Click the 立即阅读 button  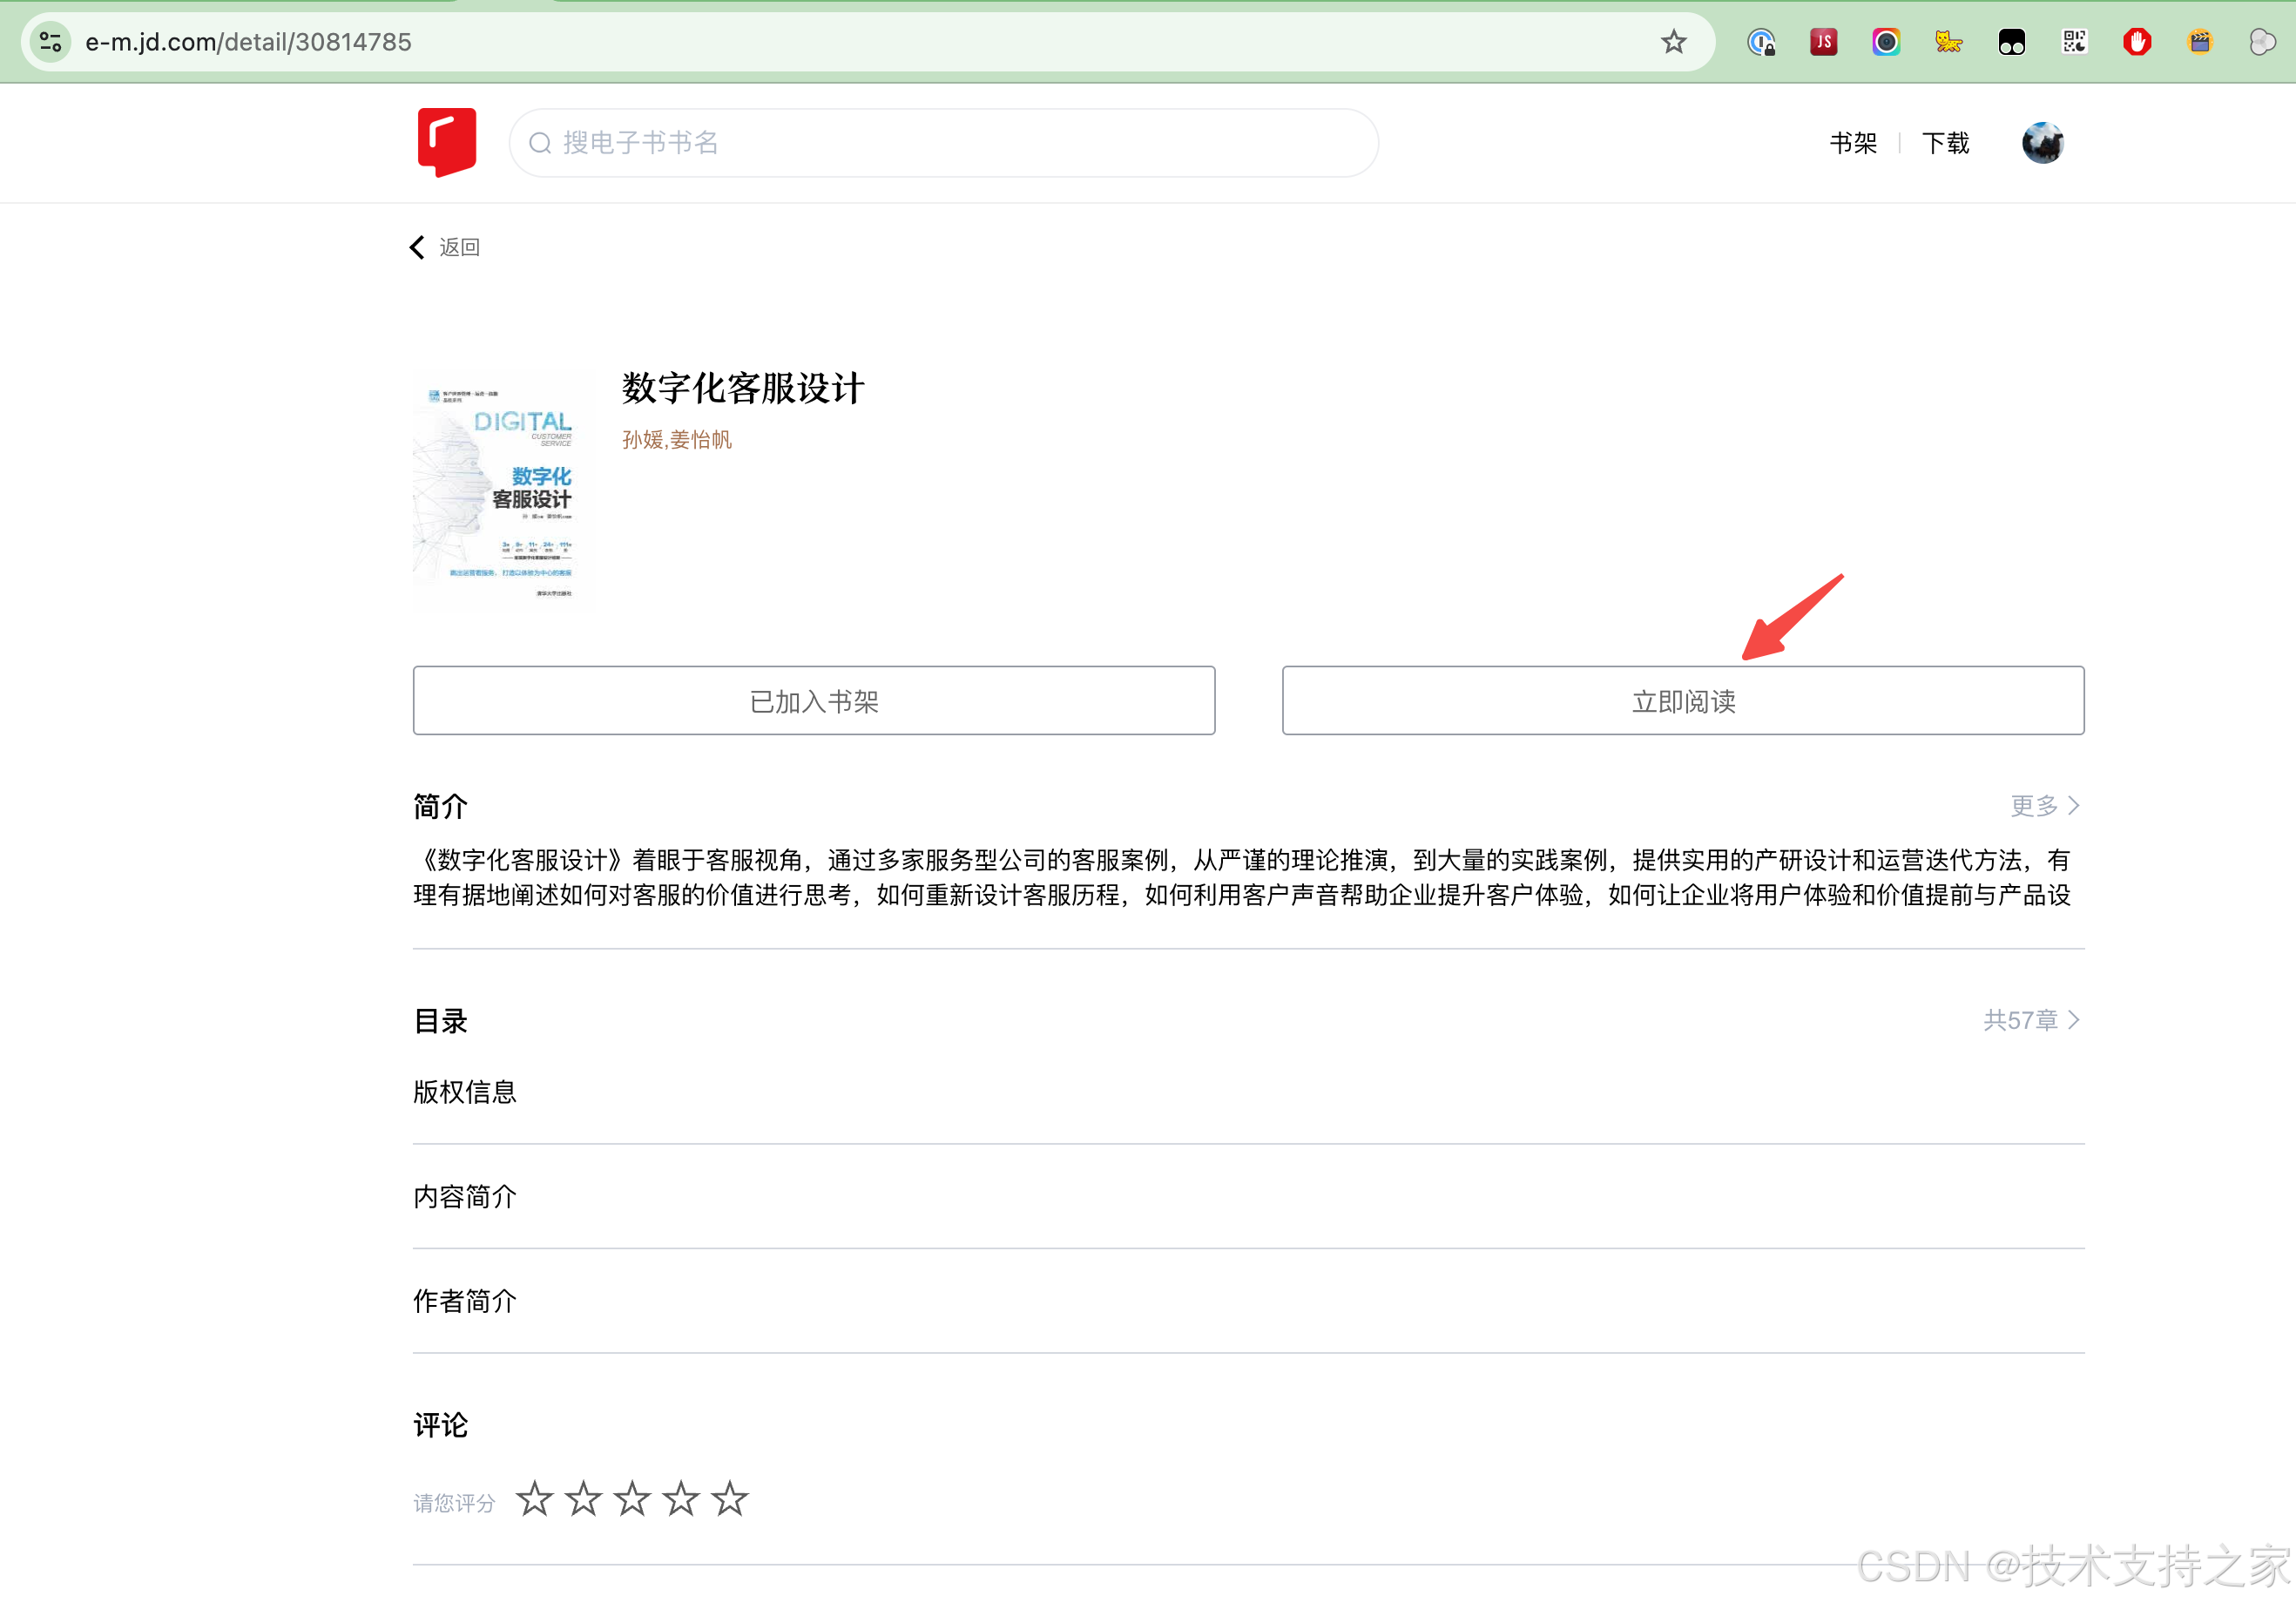pyautogui.click(x=1682, y=701)
